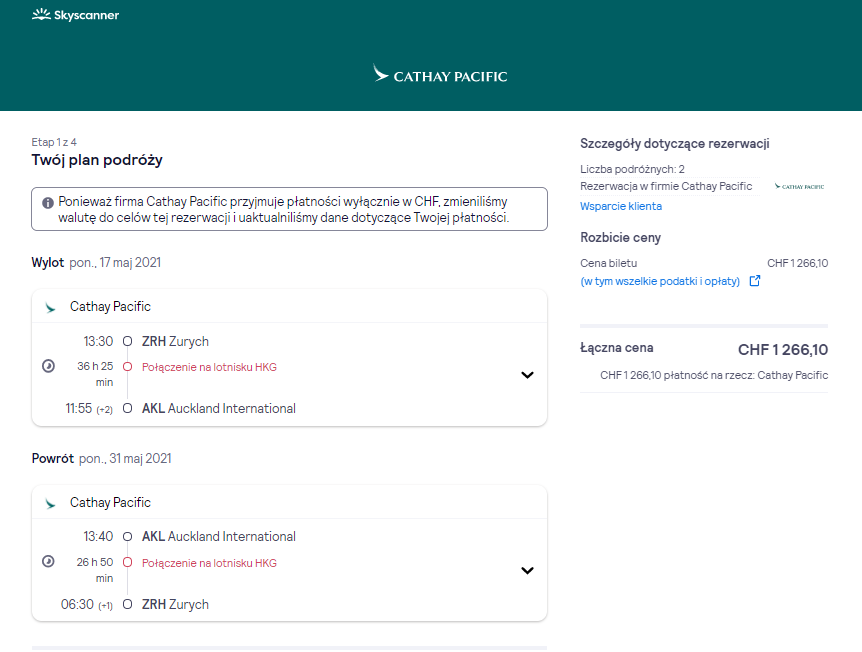Click 'AKL Auckland International' arrival at 11:55

[219, 408]
